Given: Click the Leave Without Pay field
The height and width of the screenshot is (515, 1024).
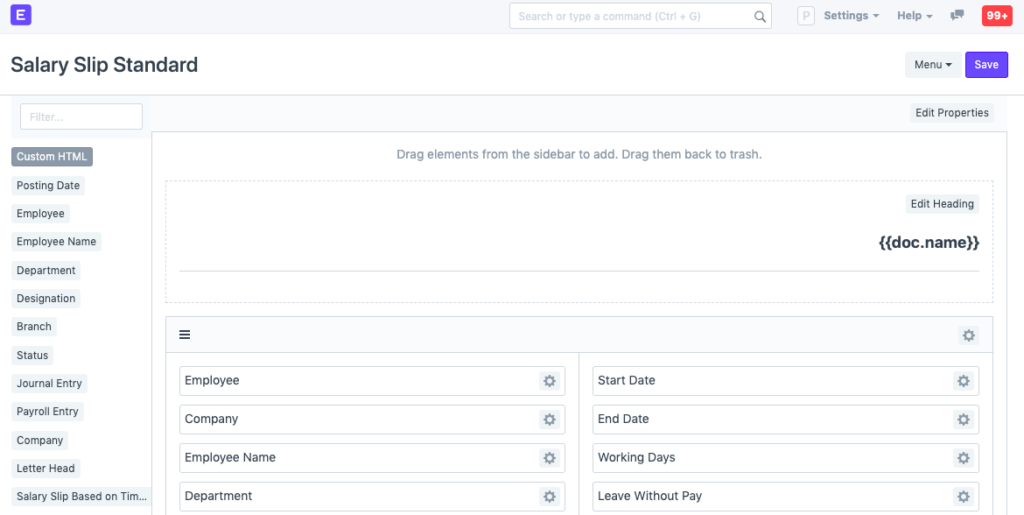Looking at the screenshot, I should (x=786, y=496).
